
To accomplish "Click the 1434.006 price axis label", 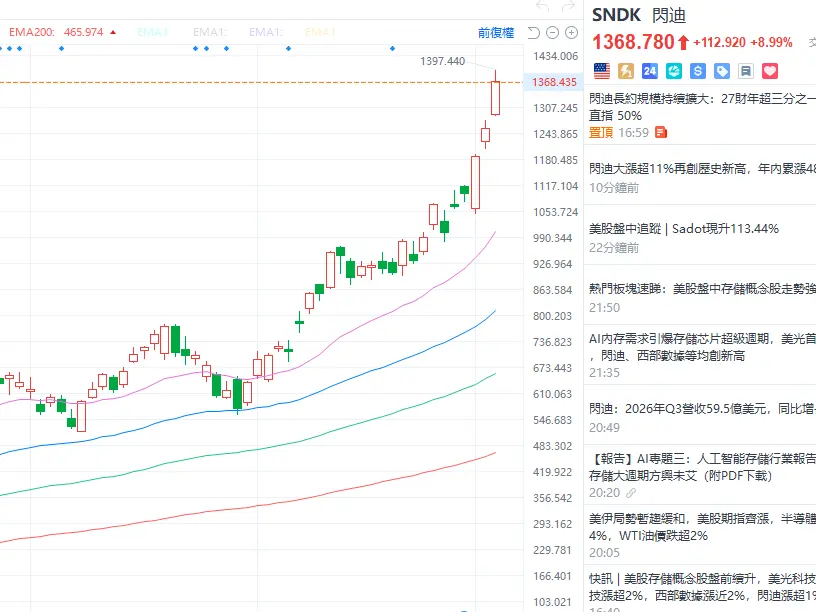I will coord(555,56).
